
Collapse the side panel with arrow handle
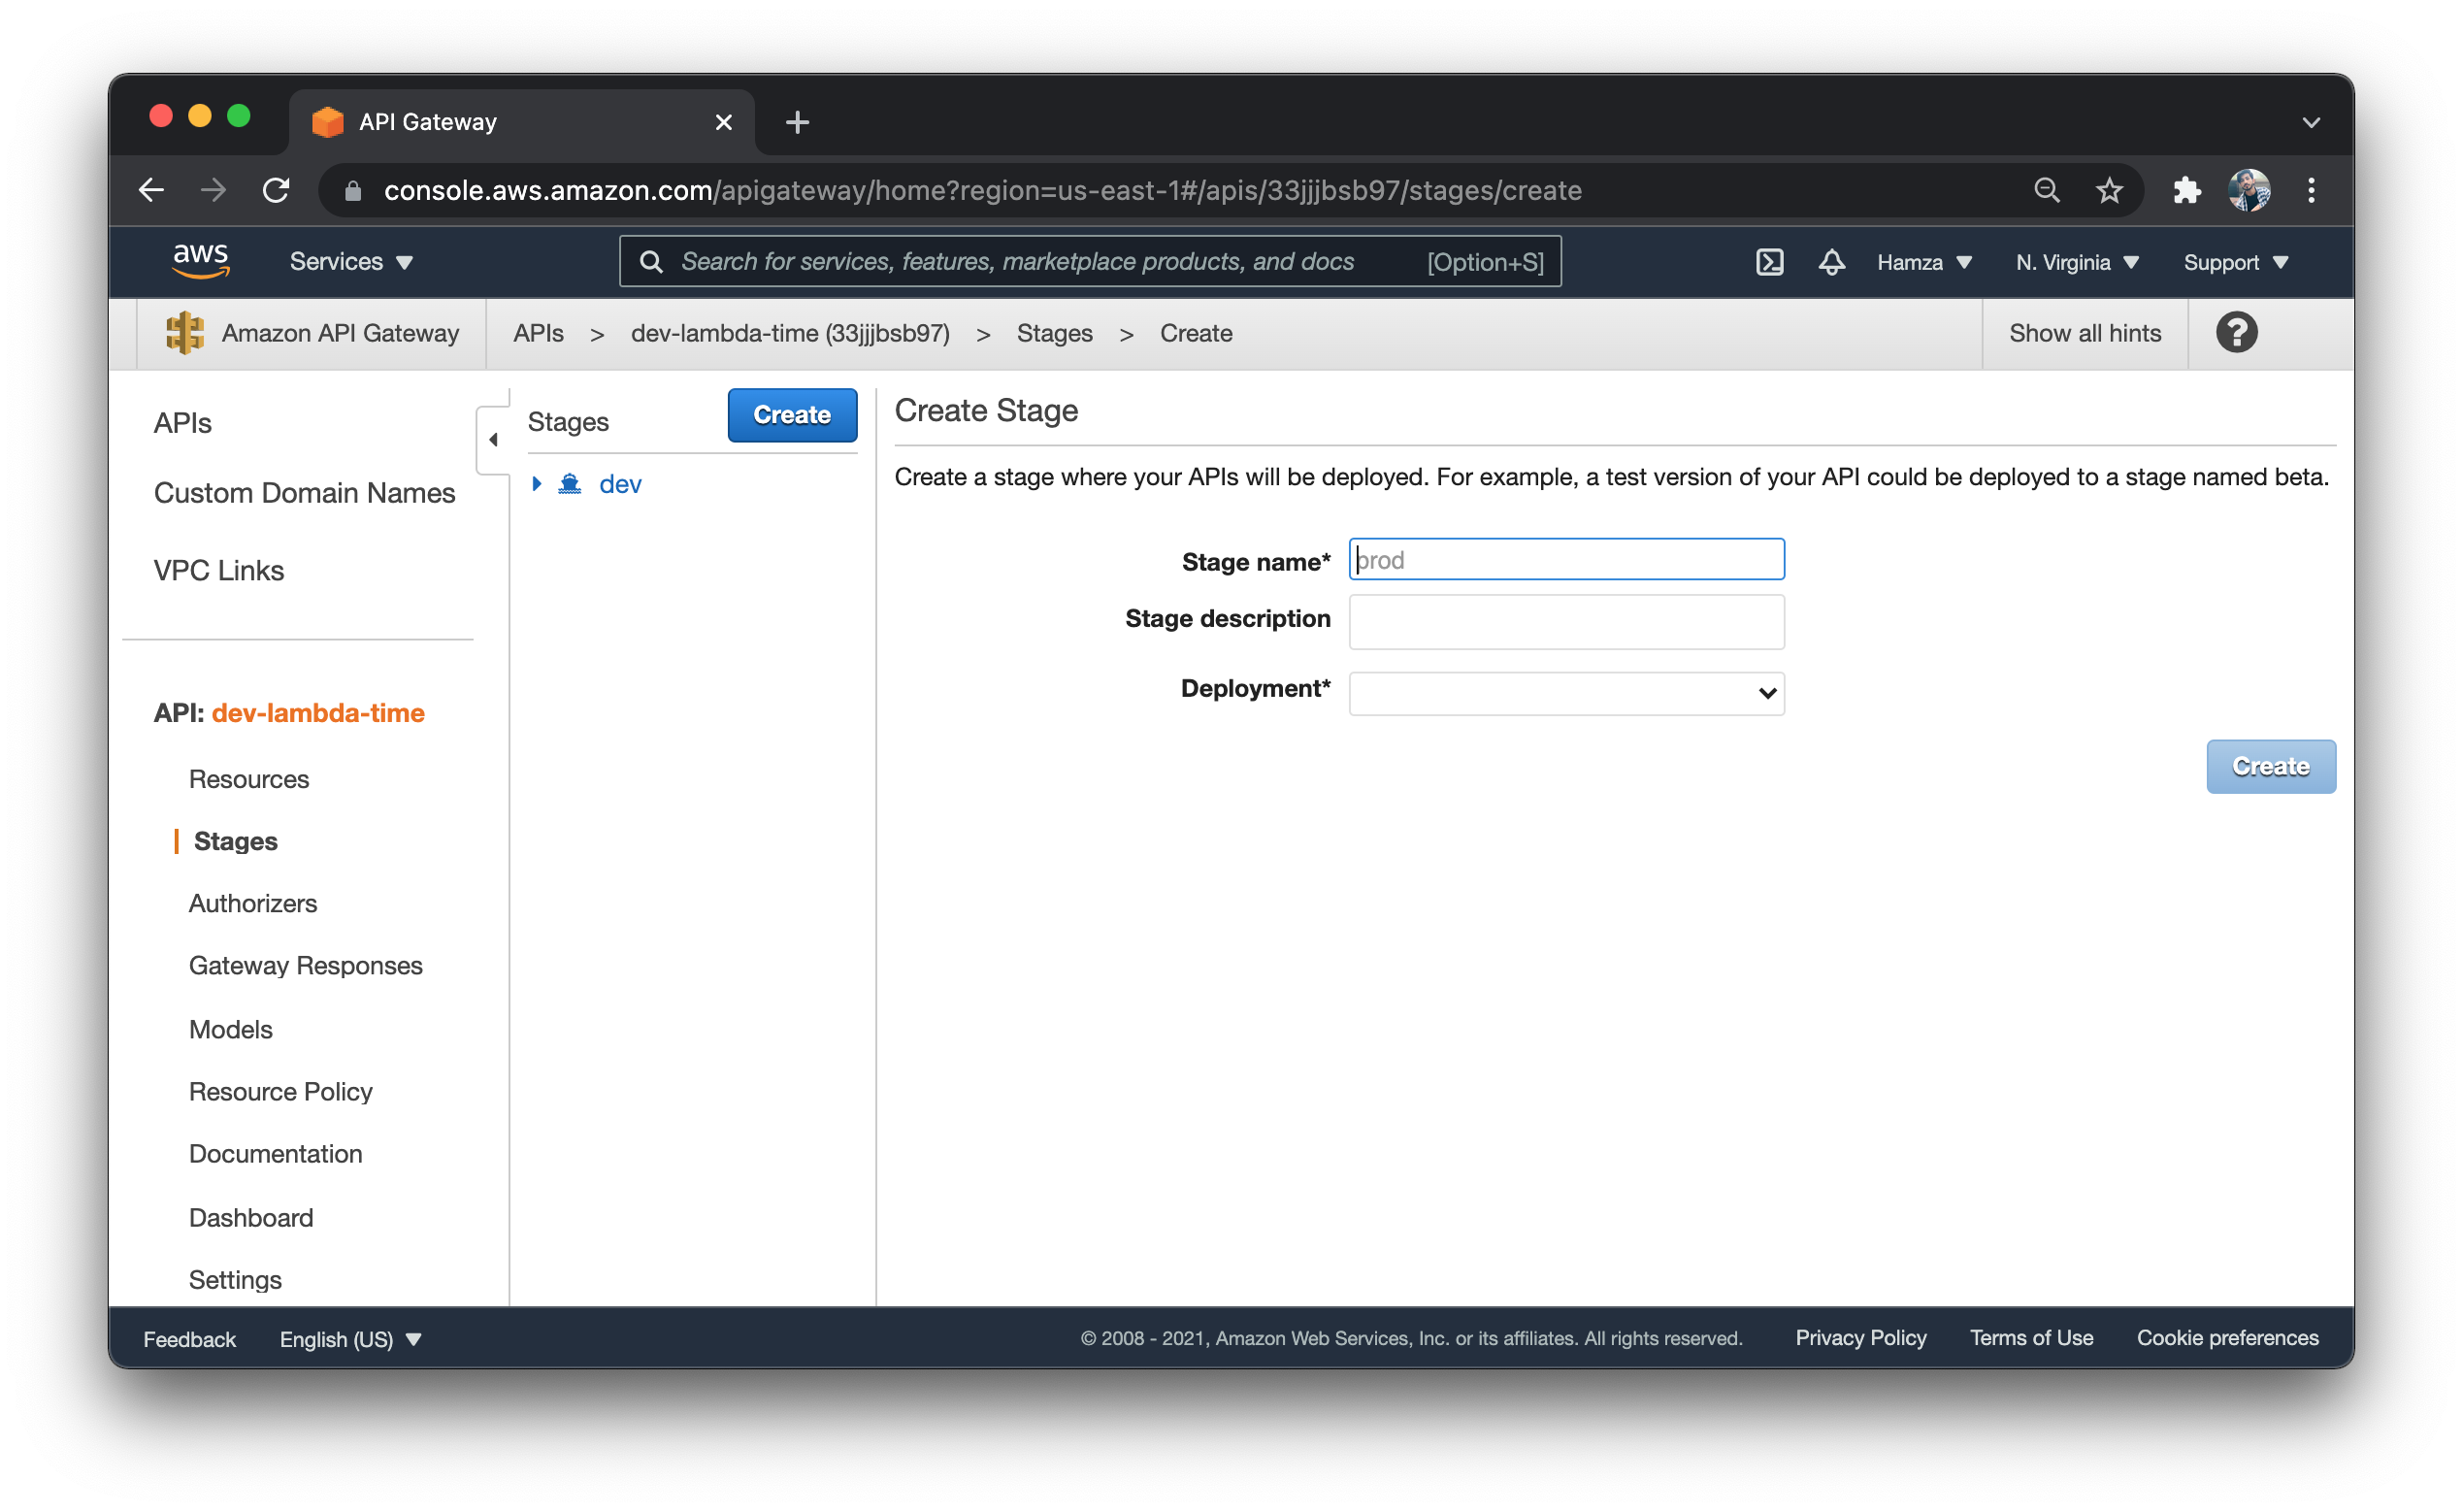(x=493, y=439)
